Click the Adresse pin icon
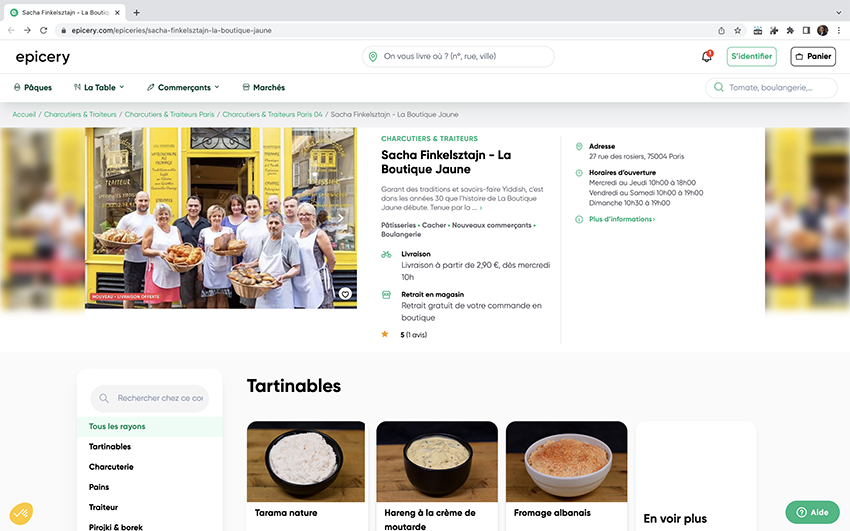Screen dimensions: 850x531 point(579,146)
